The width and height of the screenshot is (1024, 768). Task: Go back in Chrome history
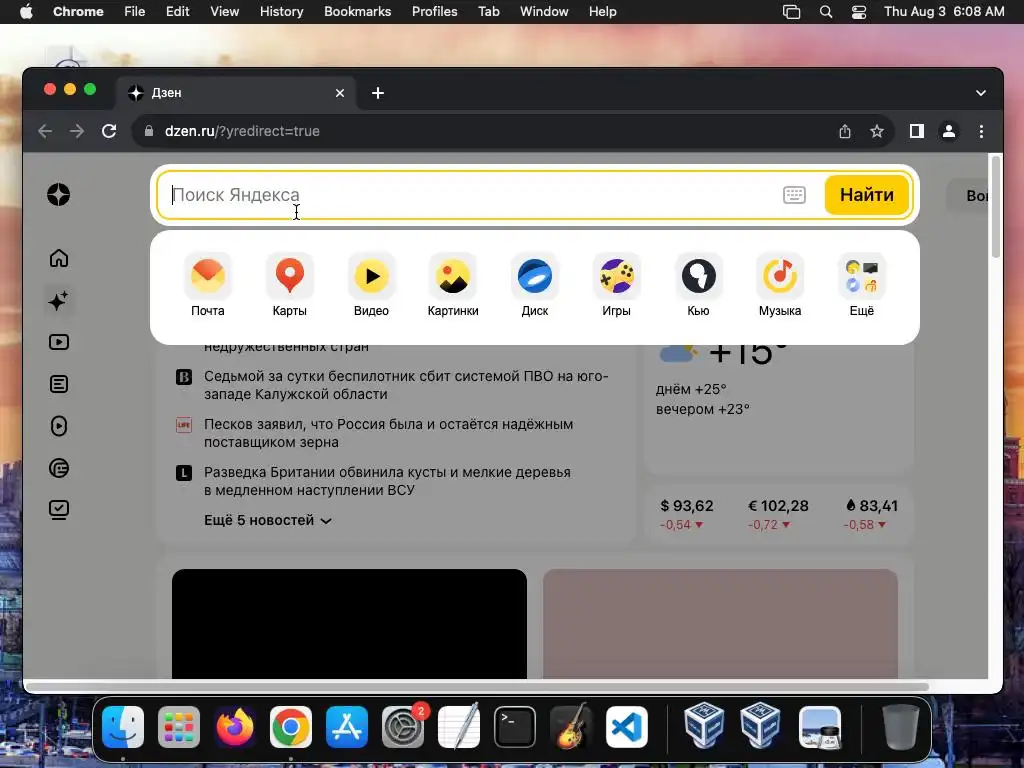coord(45,131)
